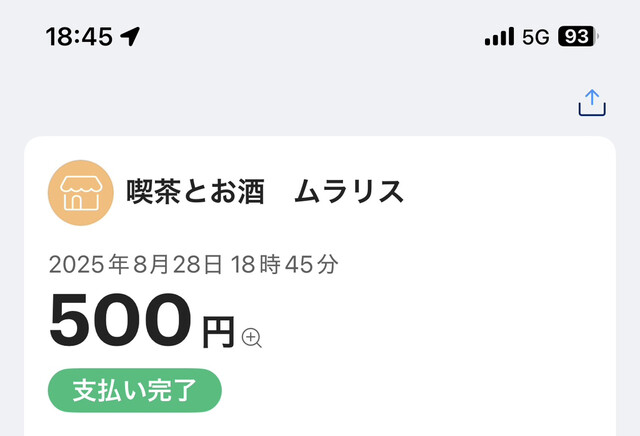Tap empty card space right of 支払い完了

pyautogui.click(x=420, y=390)
